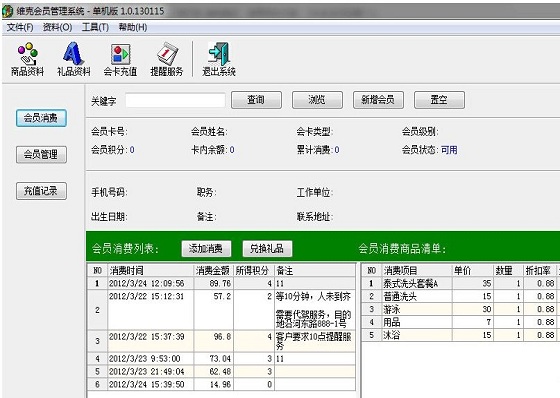Click the app icon in the title bar
The height and width of the screenshot is (398, 560).
coord(8,11)
